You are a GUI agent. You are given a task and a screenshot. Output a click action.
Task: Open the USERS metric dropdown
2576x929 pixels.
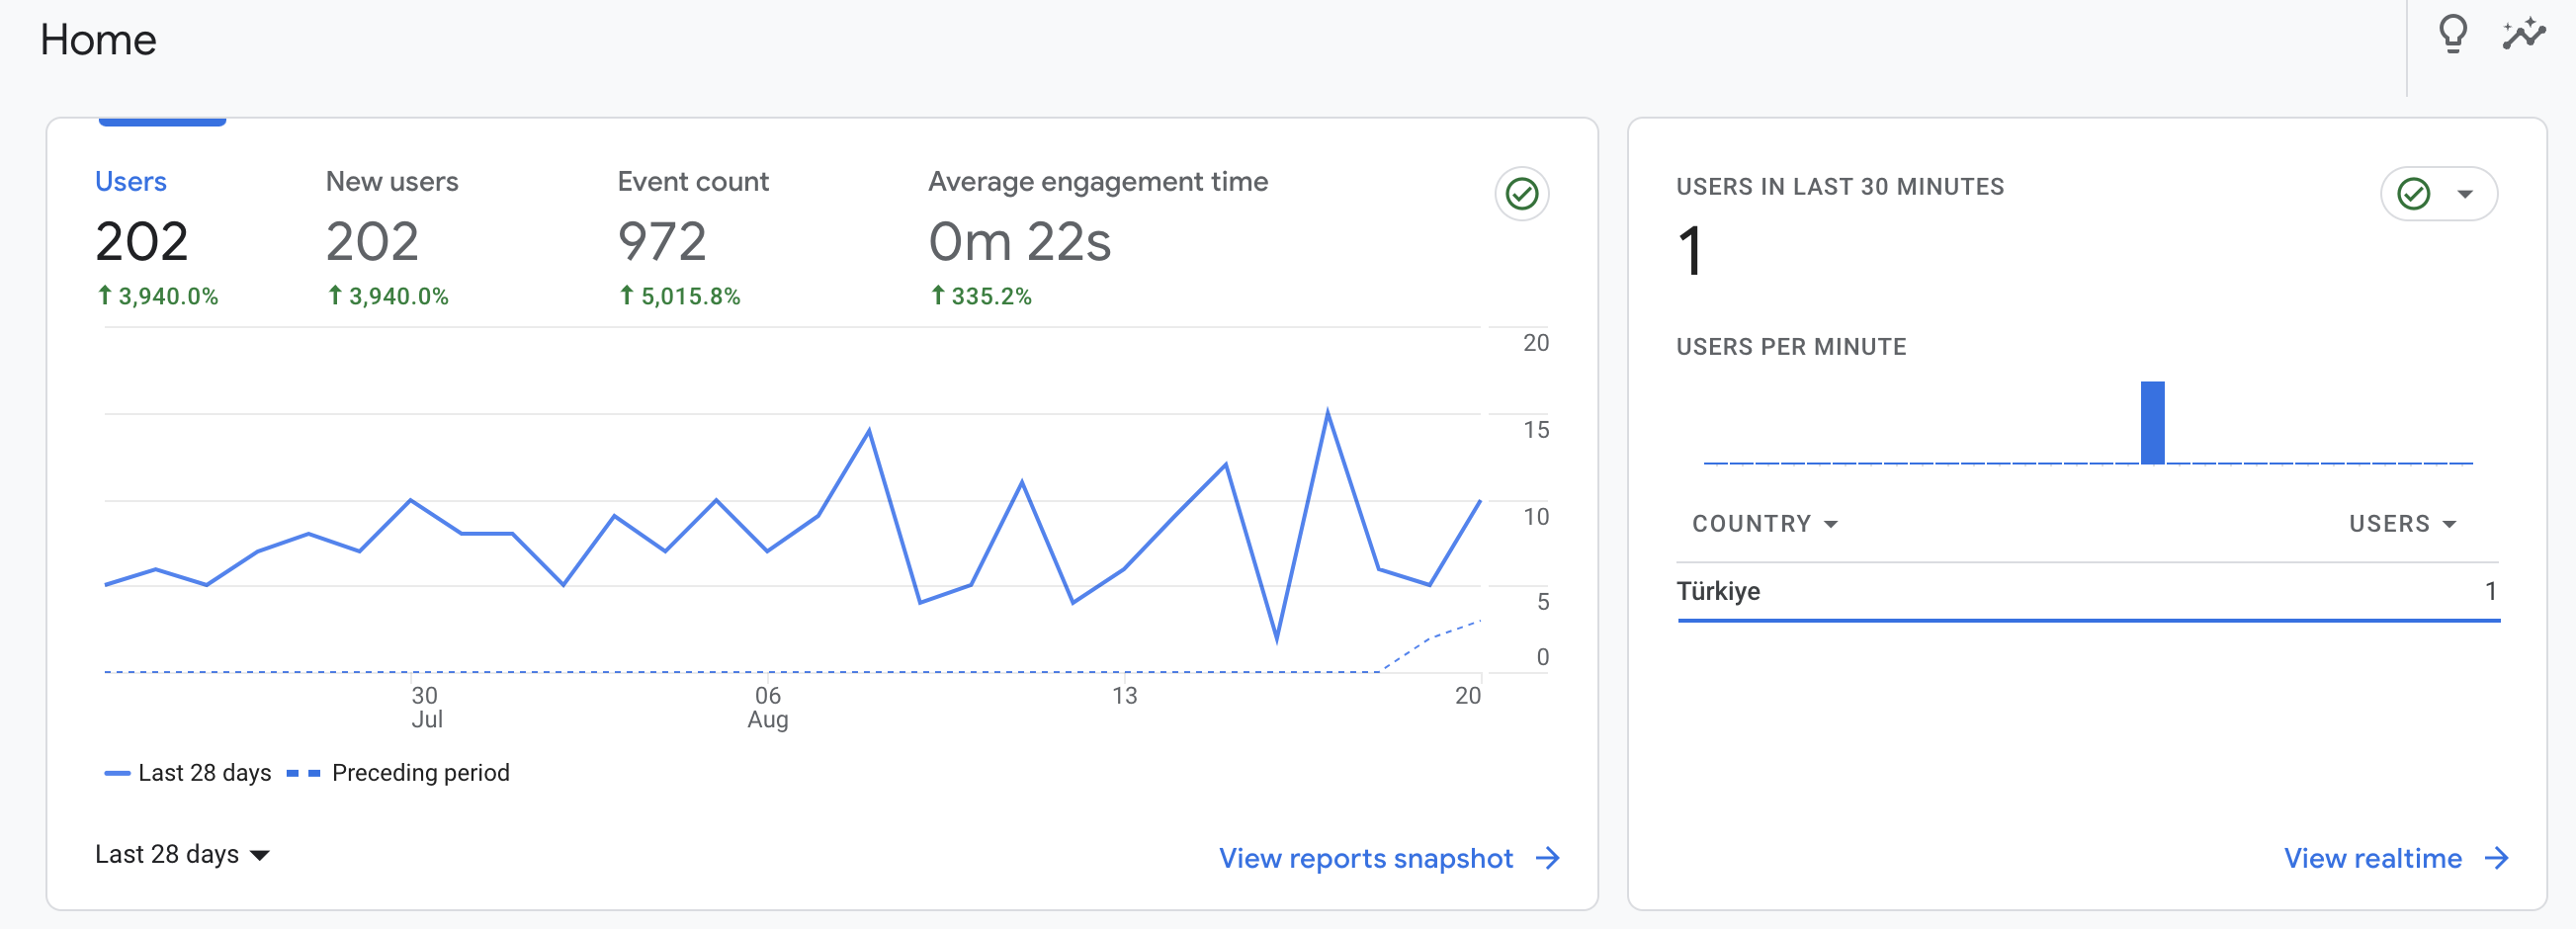(2402, 524)
